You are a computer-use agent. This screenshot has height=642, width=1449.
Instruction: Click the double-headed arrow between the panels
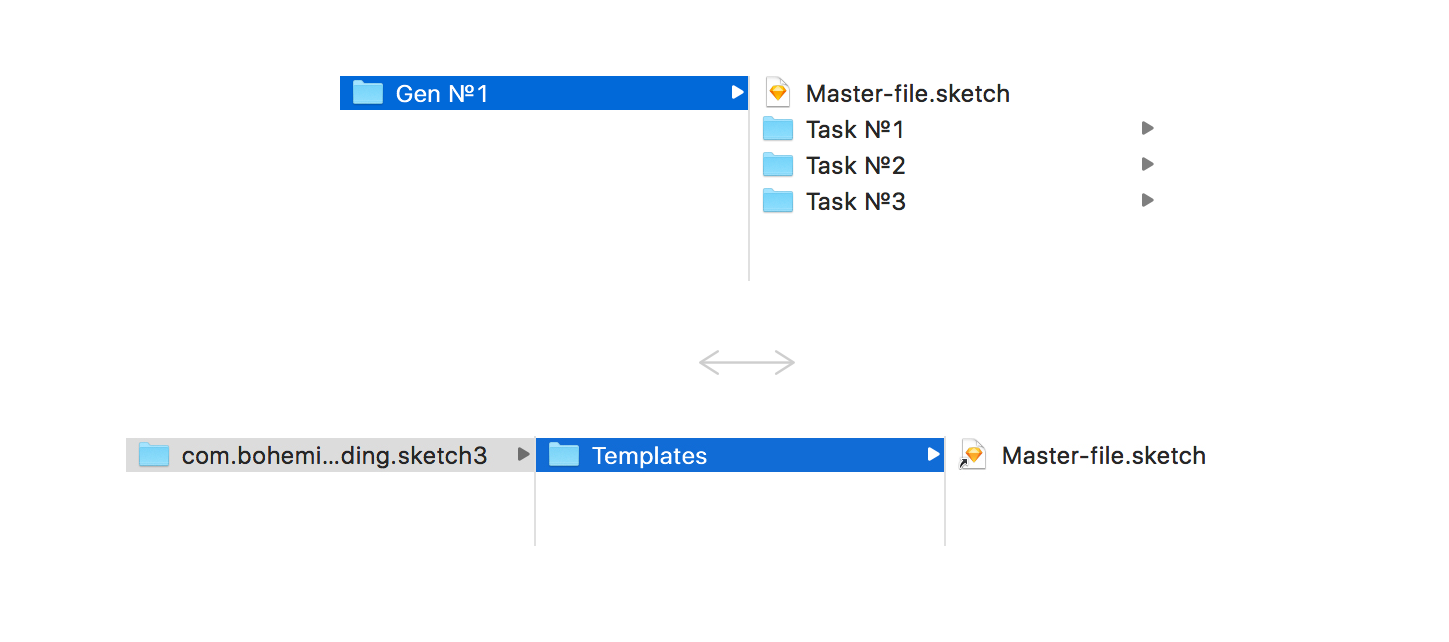(747, 363)
